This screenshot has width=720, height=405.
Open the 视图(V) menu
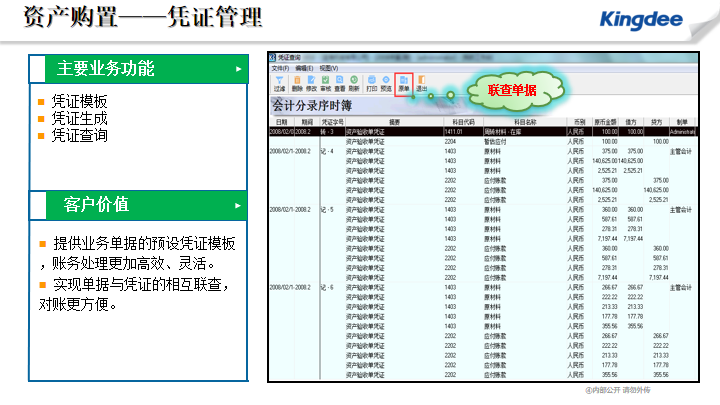pos(329,68)
